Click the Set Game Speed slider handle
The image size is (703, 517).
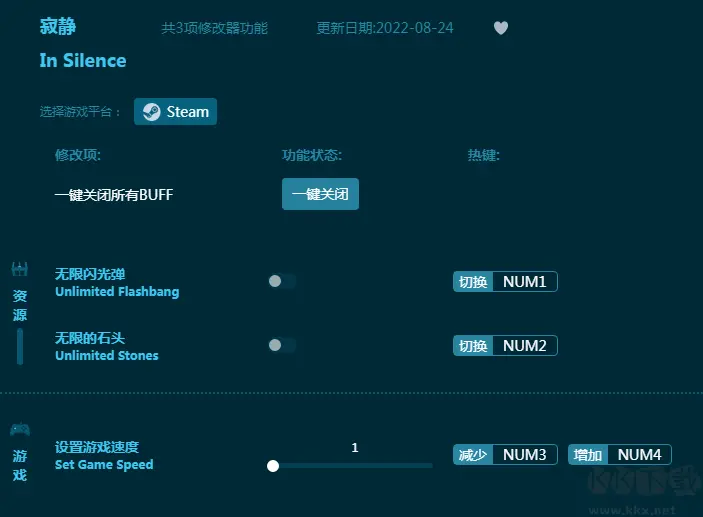pos(273,465)
